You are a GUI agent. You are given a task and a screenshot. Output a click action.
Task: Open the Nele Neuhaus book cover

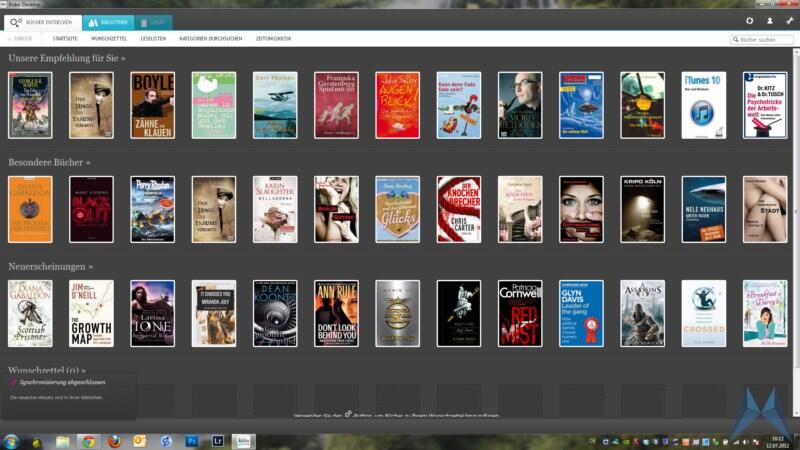coord(704,209)
